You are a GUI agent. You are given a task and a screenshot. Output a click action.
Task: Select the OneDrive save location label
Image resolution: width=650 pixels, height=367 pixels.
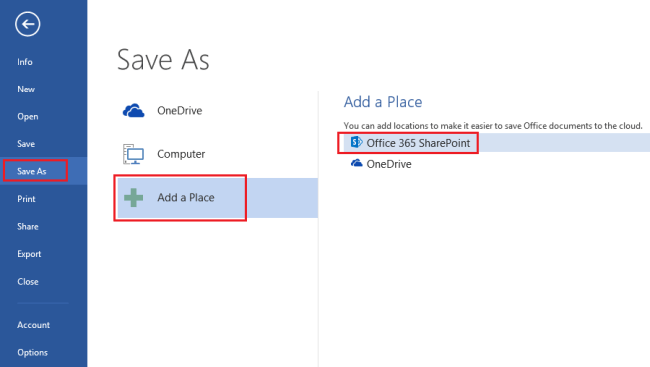pos(179,110)
